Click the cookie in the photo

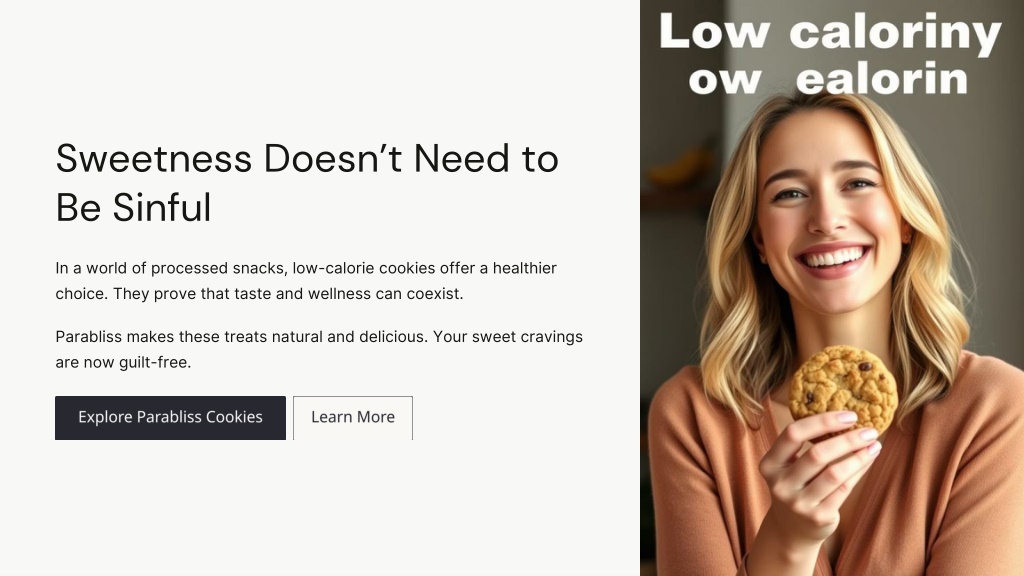click(x=843, y=386)
